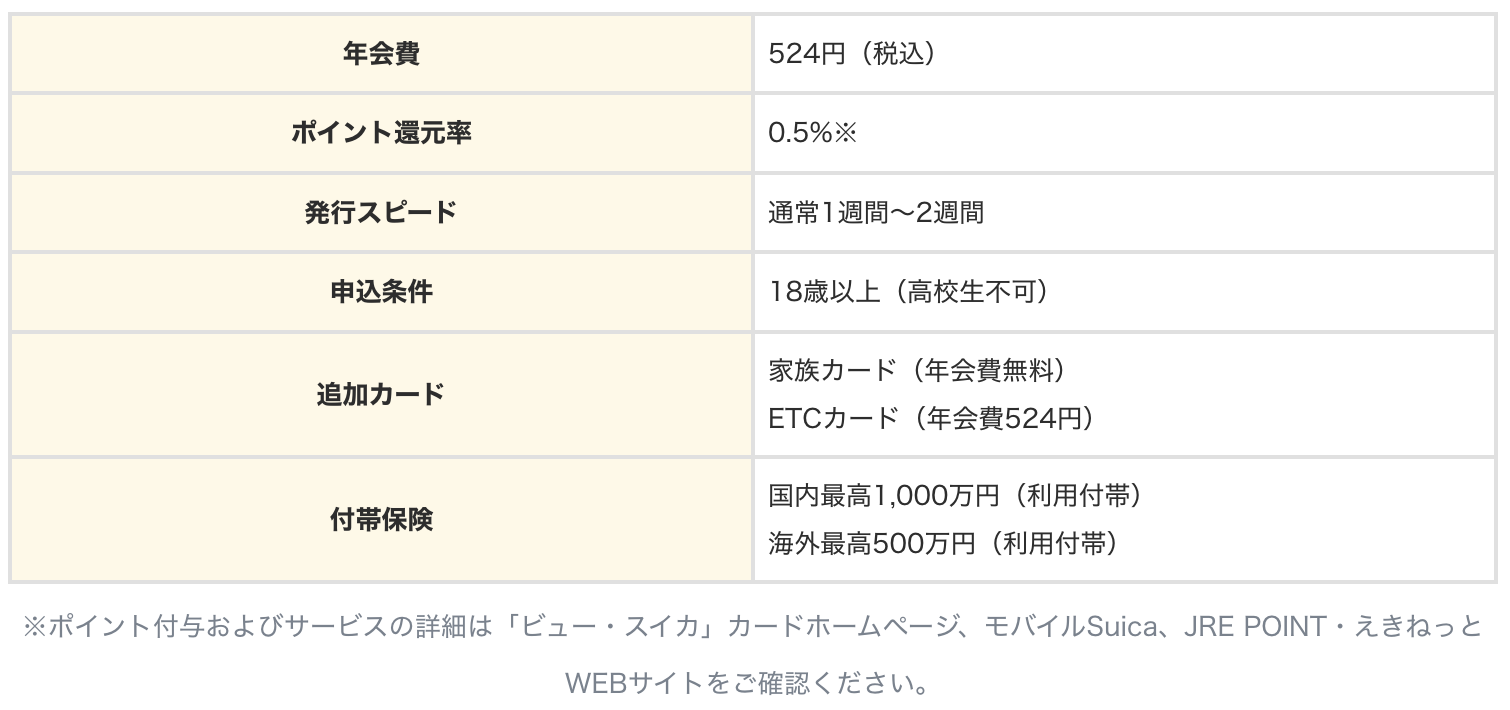Viewport: 1510px width, 710px height.
Task: Click the 追加カード header cell
Action: pyautogui.click(x=381, y=394)
